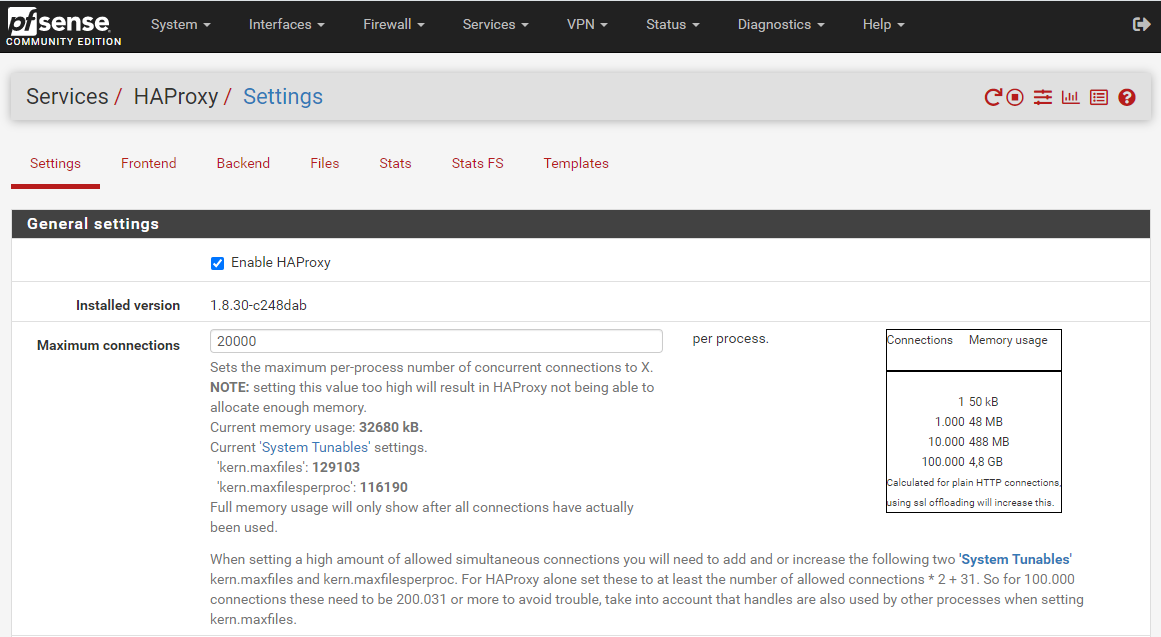Screen dimensions: 1161x637
Task: Open the Diagnostics dropdown
Action: tap(781, 24)
